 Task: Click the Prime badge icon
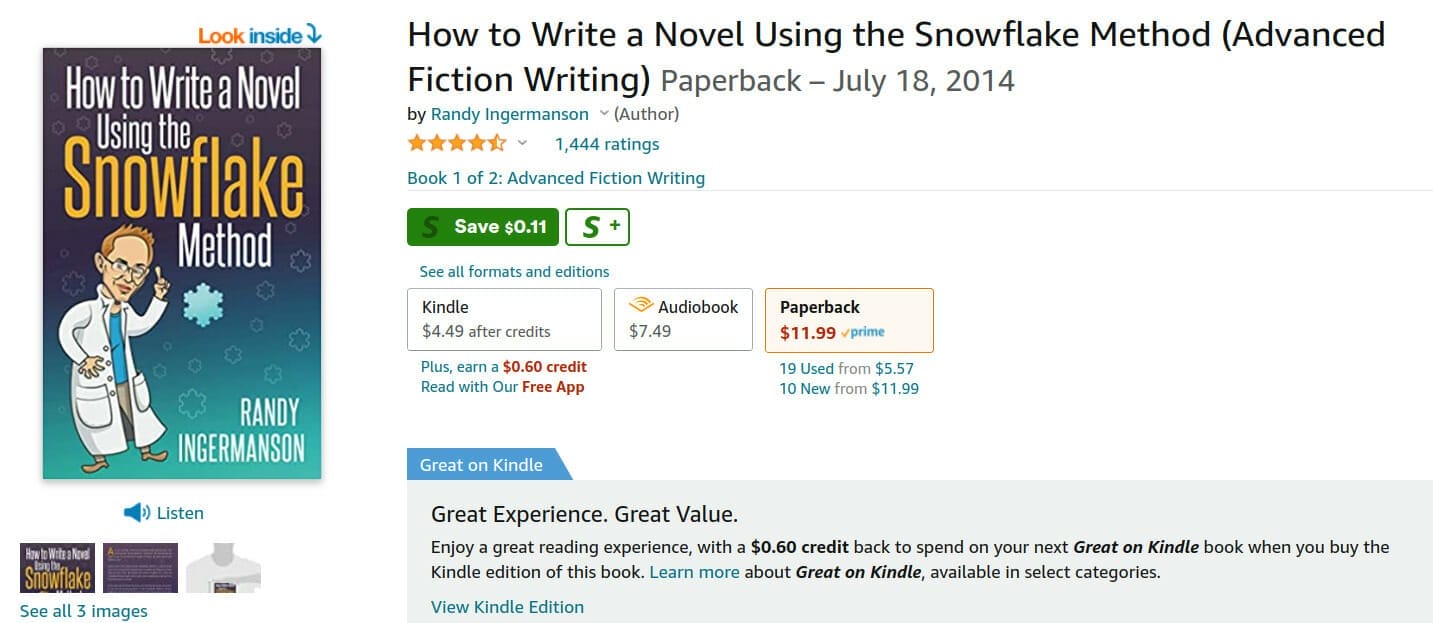[x=863, y=332]
